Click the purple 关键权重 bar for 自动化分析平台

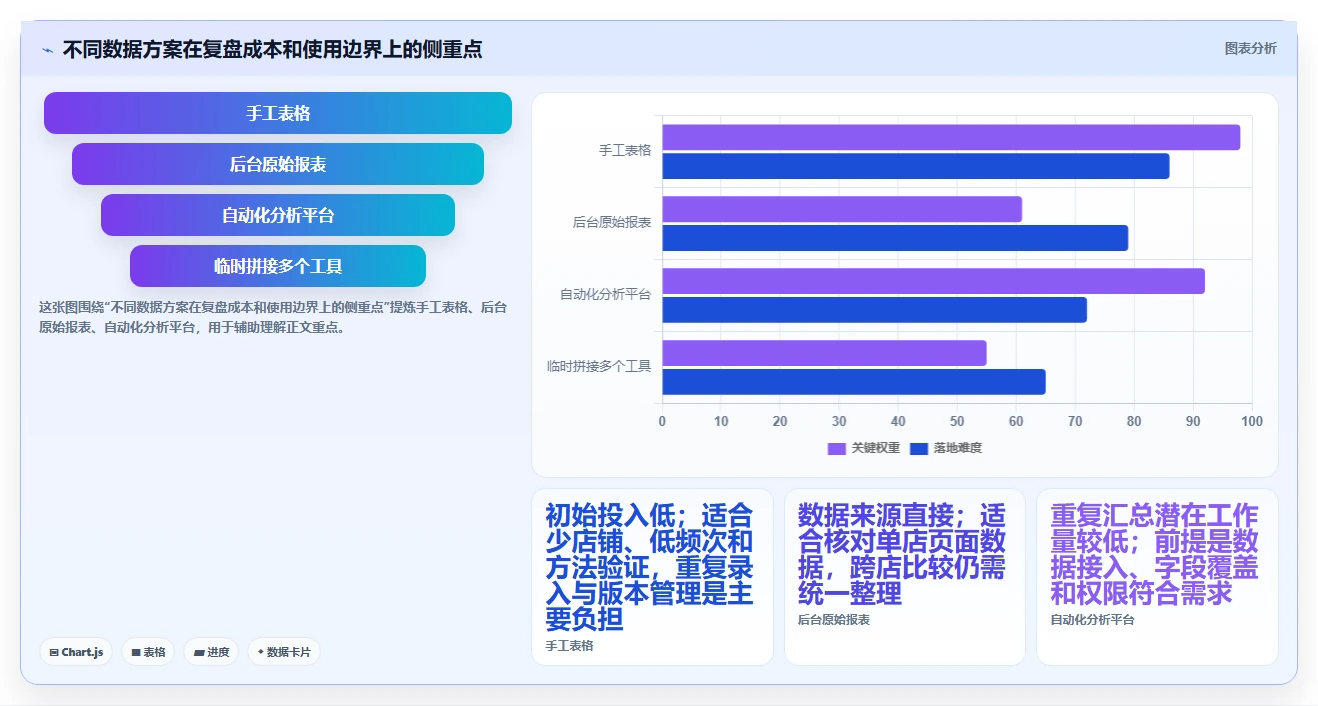pos(933,281)
